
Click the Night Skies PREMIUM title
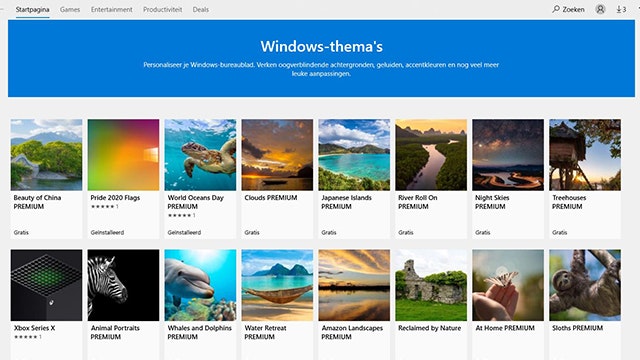(x=492, y=202)
